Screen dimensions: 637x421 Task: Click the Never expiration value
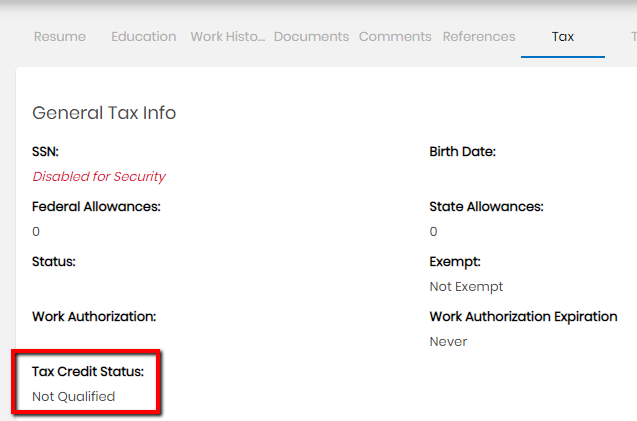coord(448,341)
